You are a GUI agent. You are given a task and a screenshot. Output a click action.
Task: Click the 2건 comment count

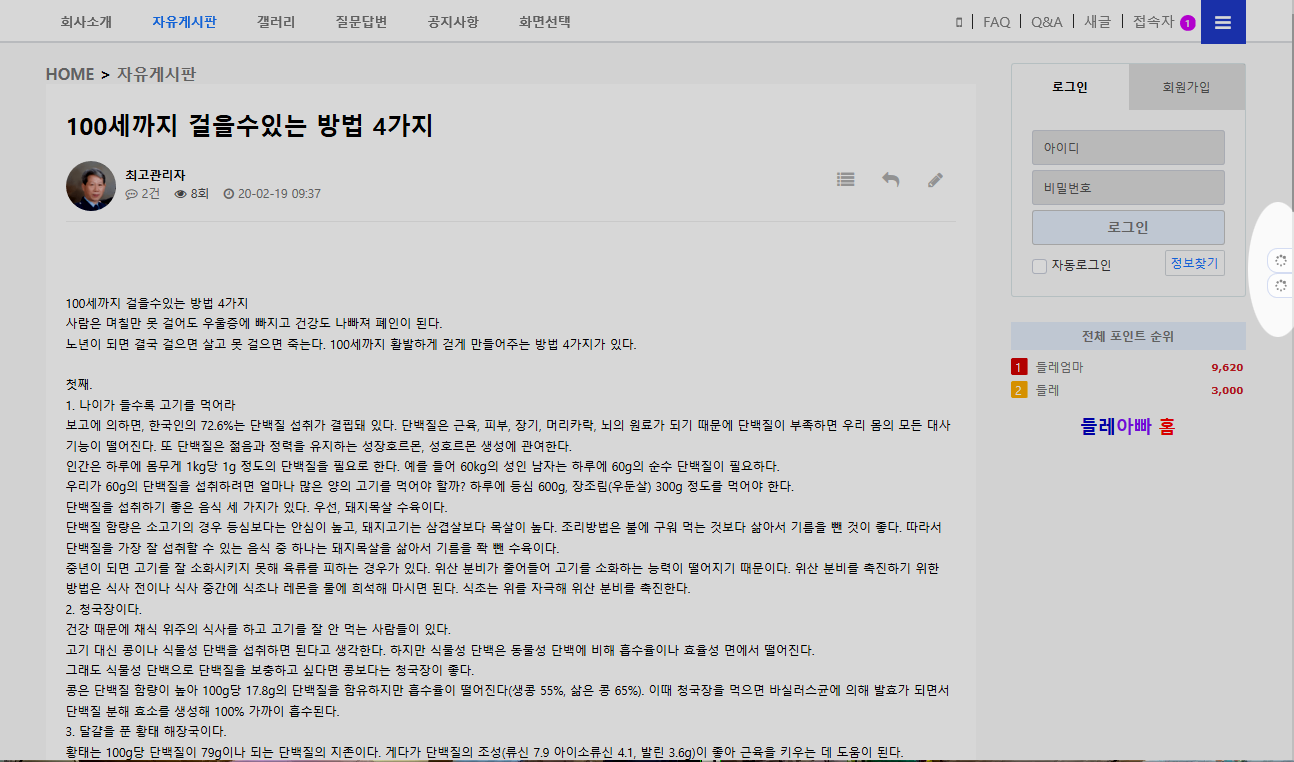click(x=143, y=194)
